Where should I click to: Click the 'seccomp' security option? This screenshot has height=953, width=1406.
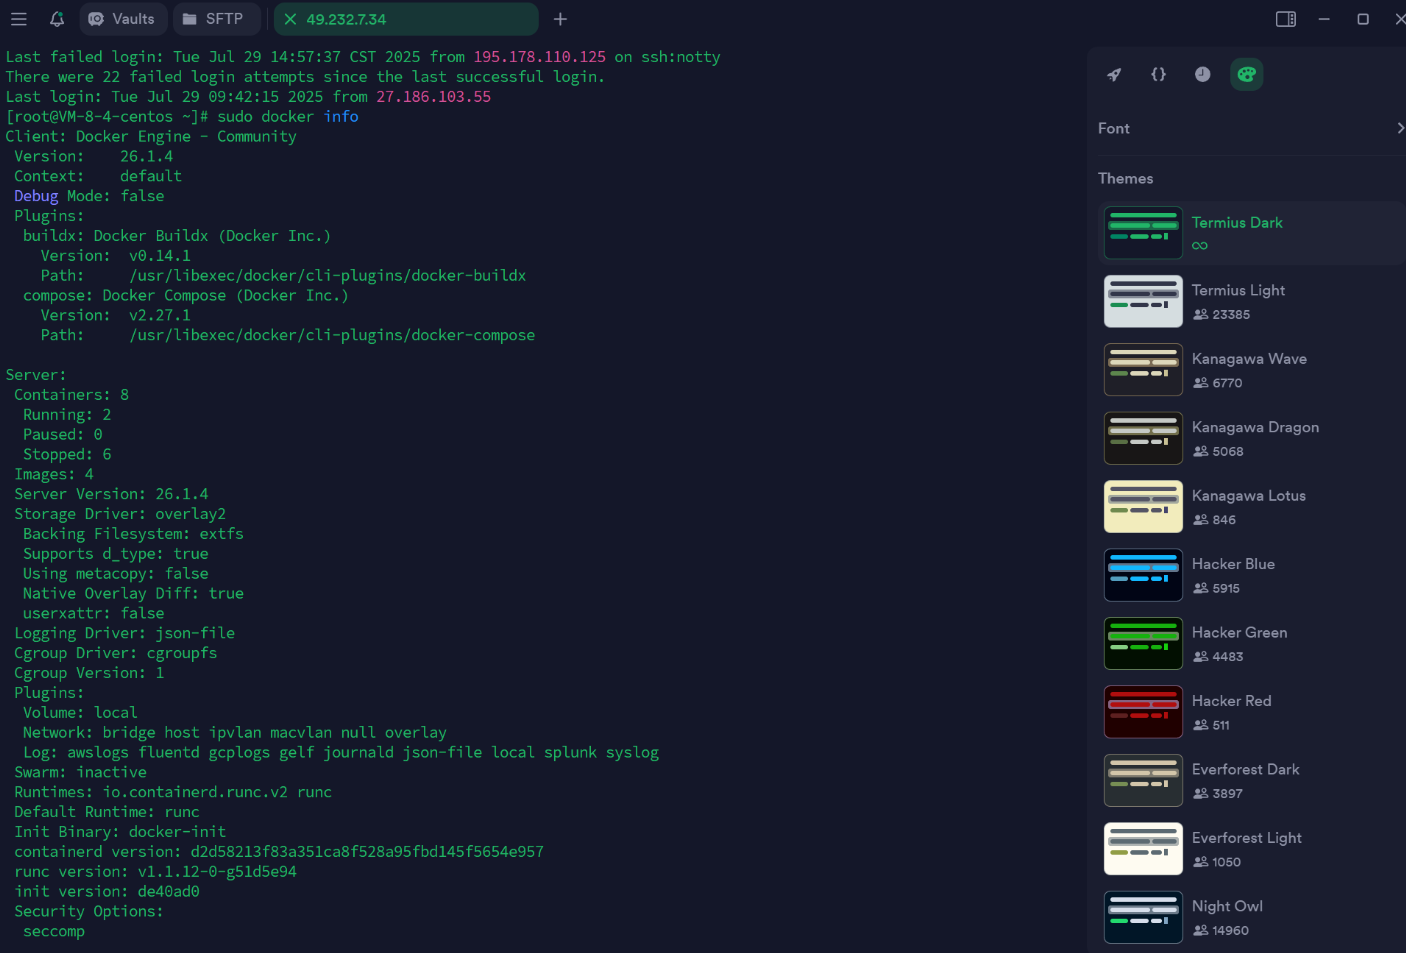54,931
